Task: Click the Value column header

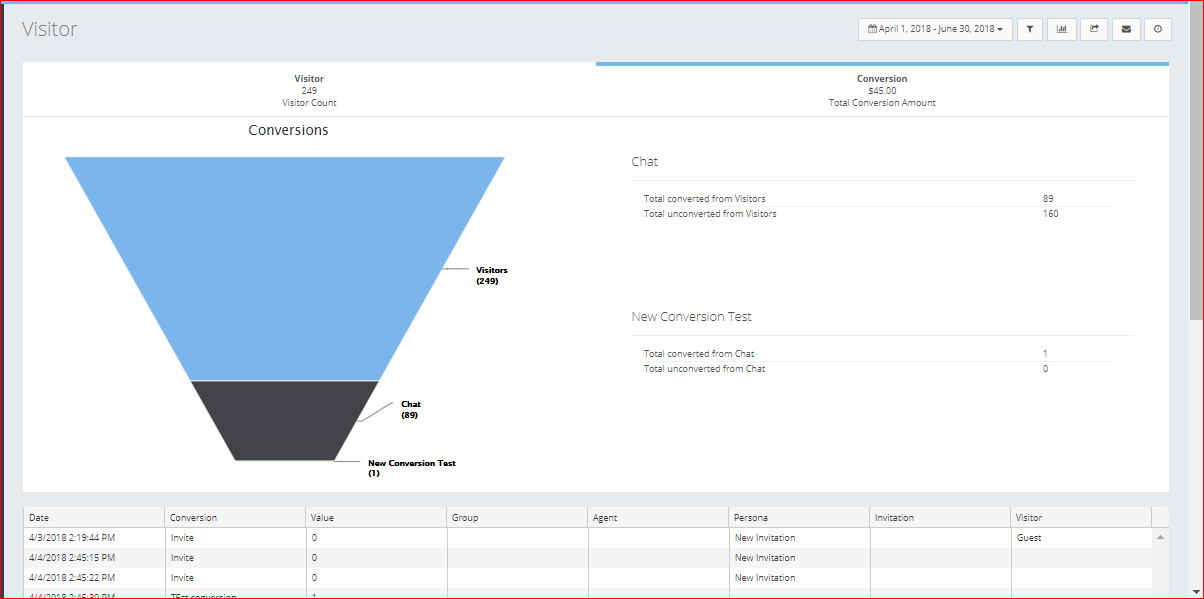Action: [376, 517]
